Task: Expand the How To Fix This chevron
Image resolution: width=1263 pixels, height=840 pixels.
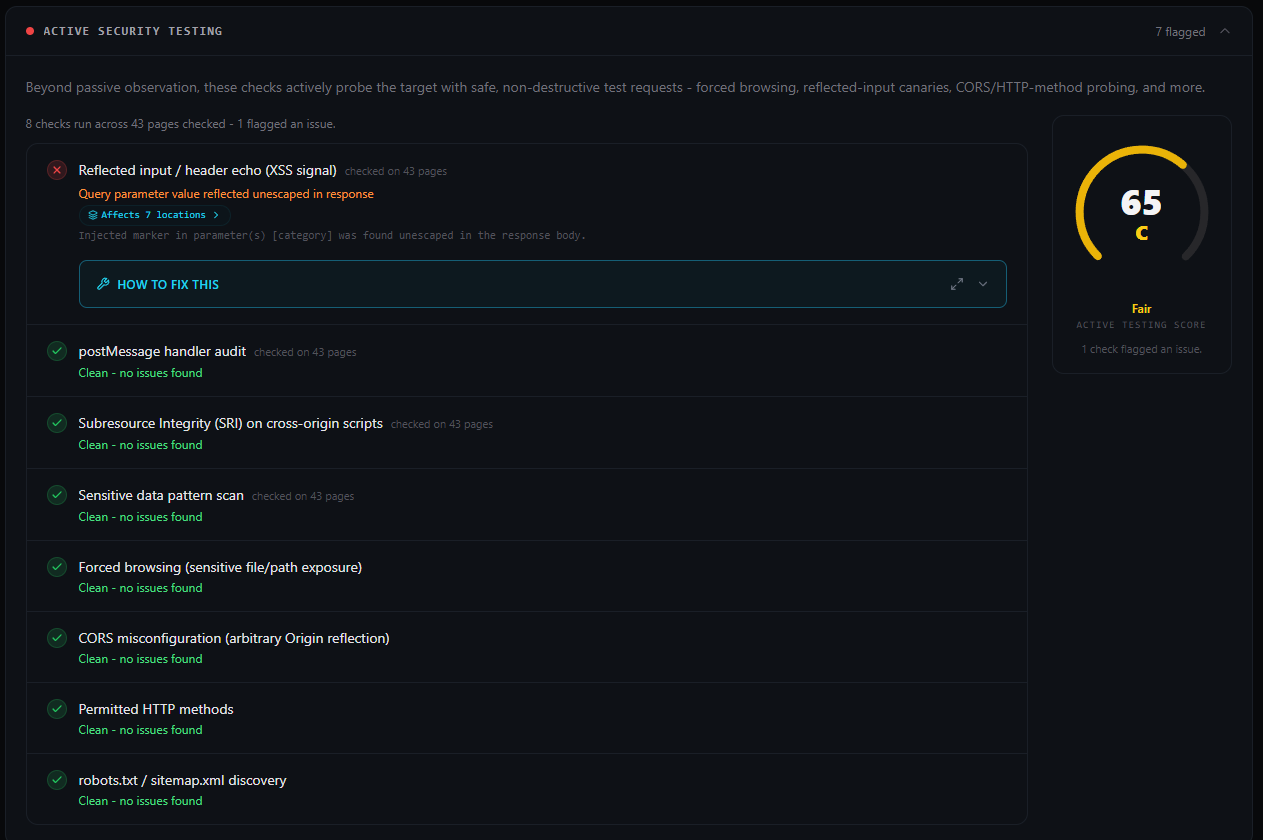Action: pos(983,284)
